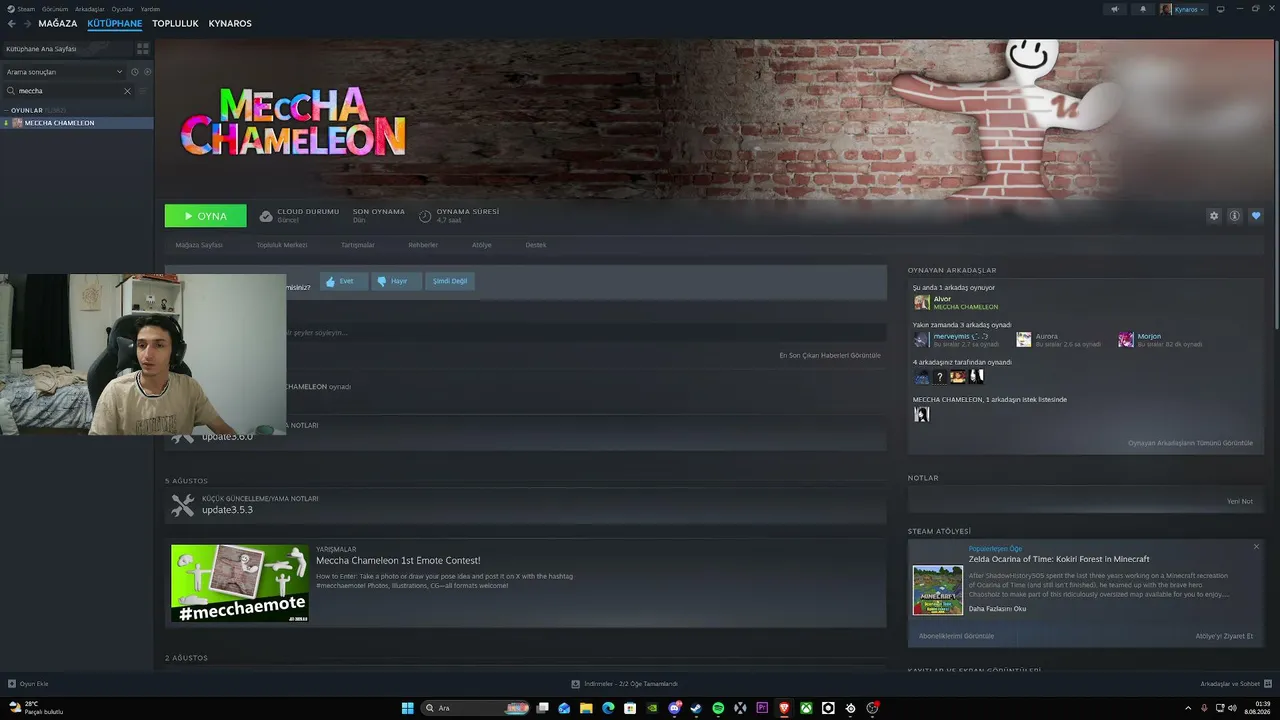Open File Explorer in taskbar
The height and width of the screenshot is (720, 1280).
click(x=586, y=708)
